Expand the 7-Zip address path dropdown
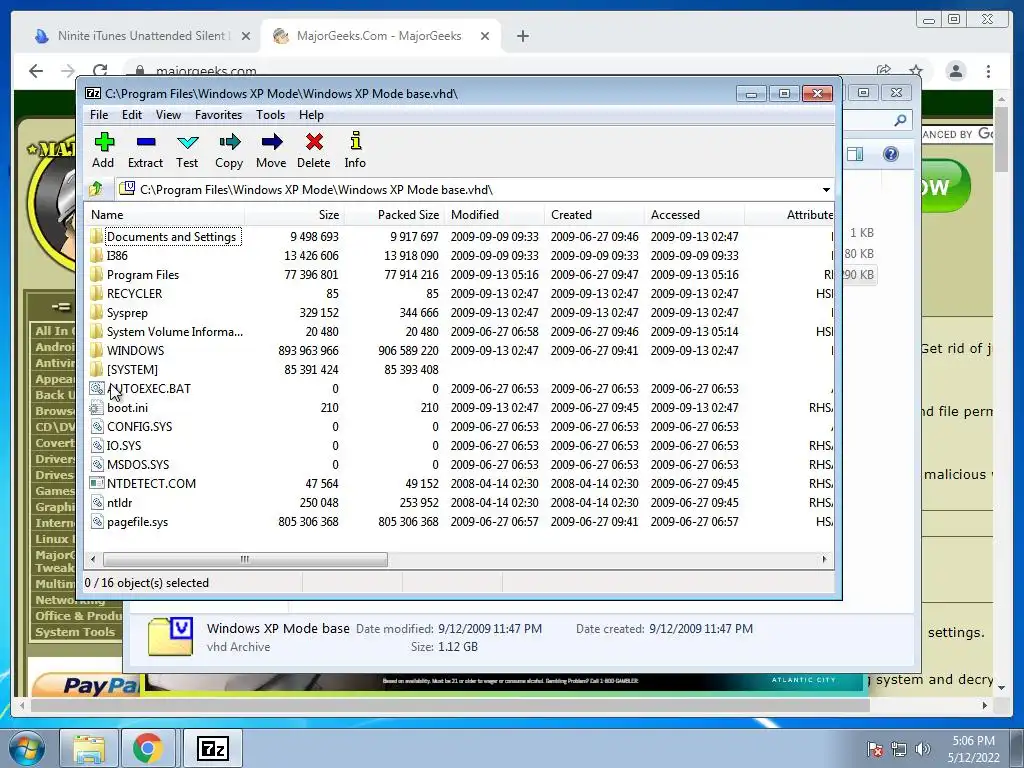The image size is (1024, 768). [826, 189]
